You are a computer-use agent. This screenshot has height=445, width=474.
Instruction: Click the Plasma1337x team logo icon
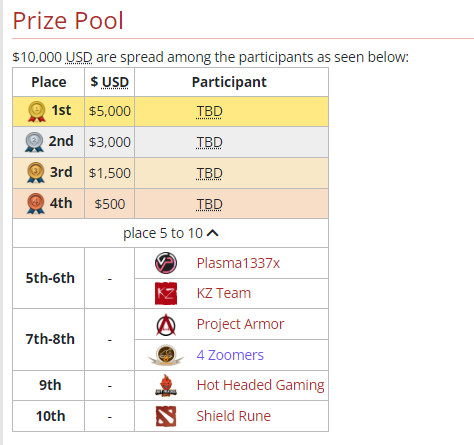pos(166,263)
